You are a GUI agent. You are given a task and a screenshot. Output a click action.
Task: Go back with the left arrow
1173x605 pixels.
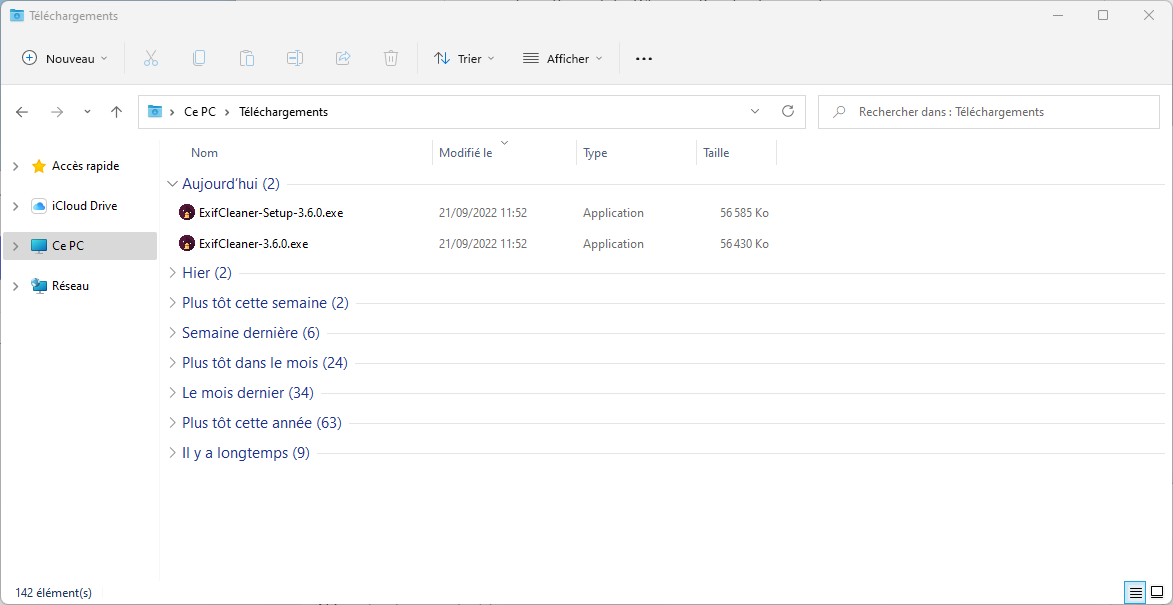(x=22, y=112)
